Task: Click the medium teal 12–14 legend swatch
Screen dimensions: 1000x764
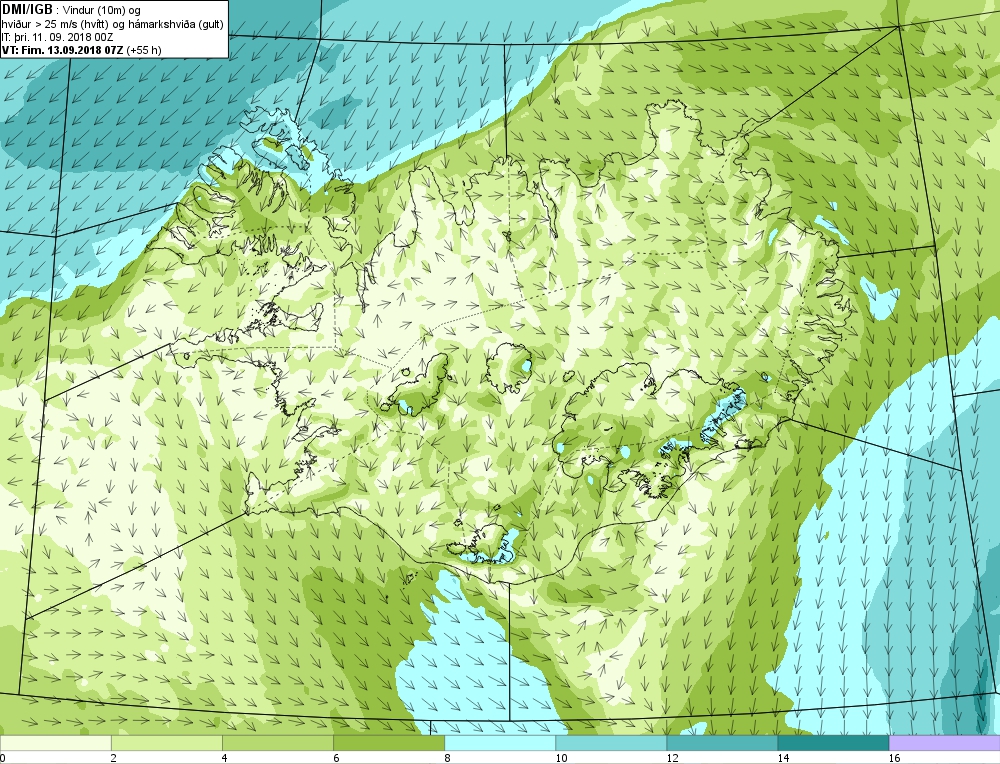Action: coord(722,743)
